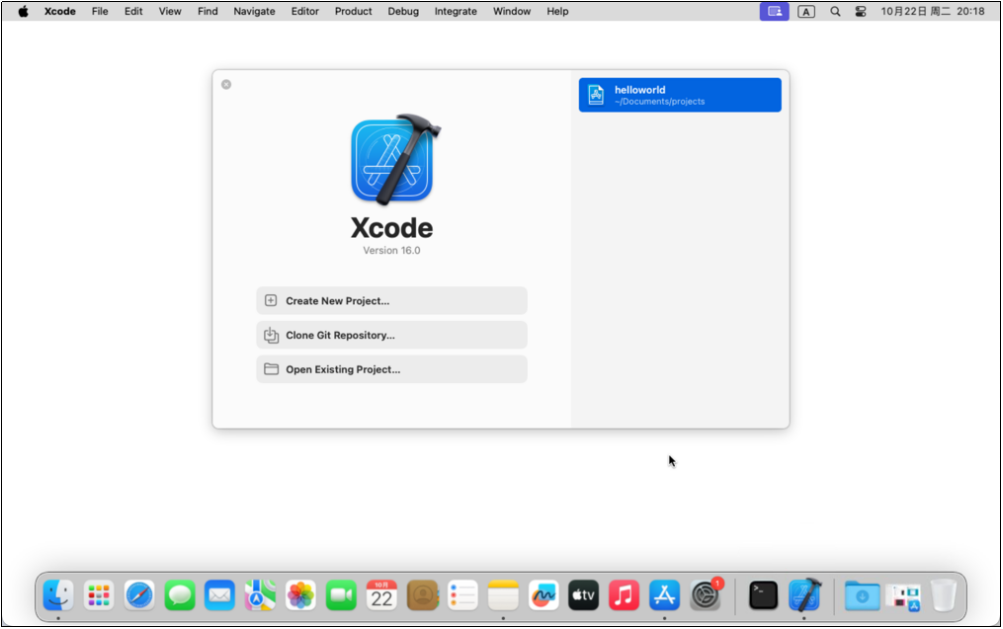Open the Window menu
This screenshot has height=629, width=1003.
(x=512, y=12)
